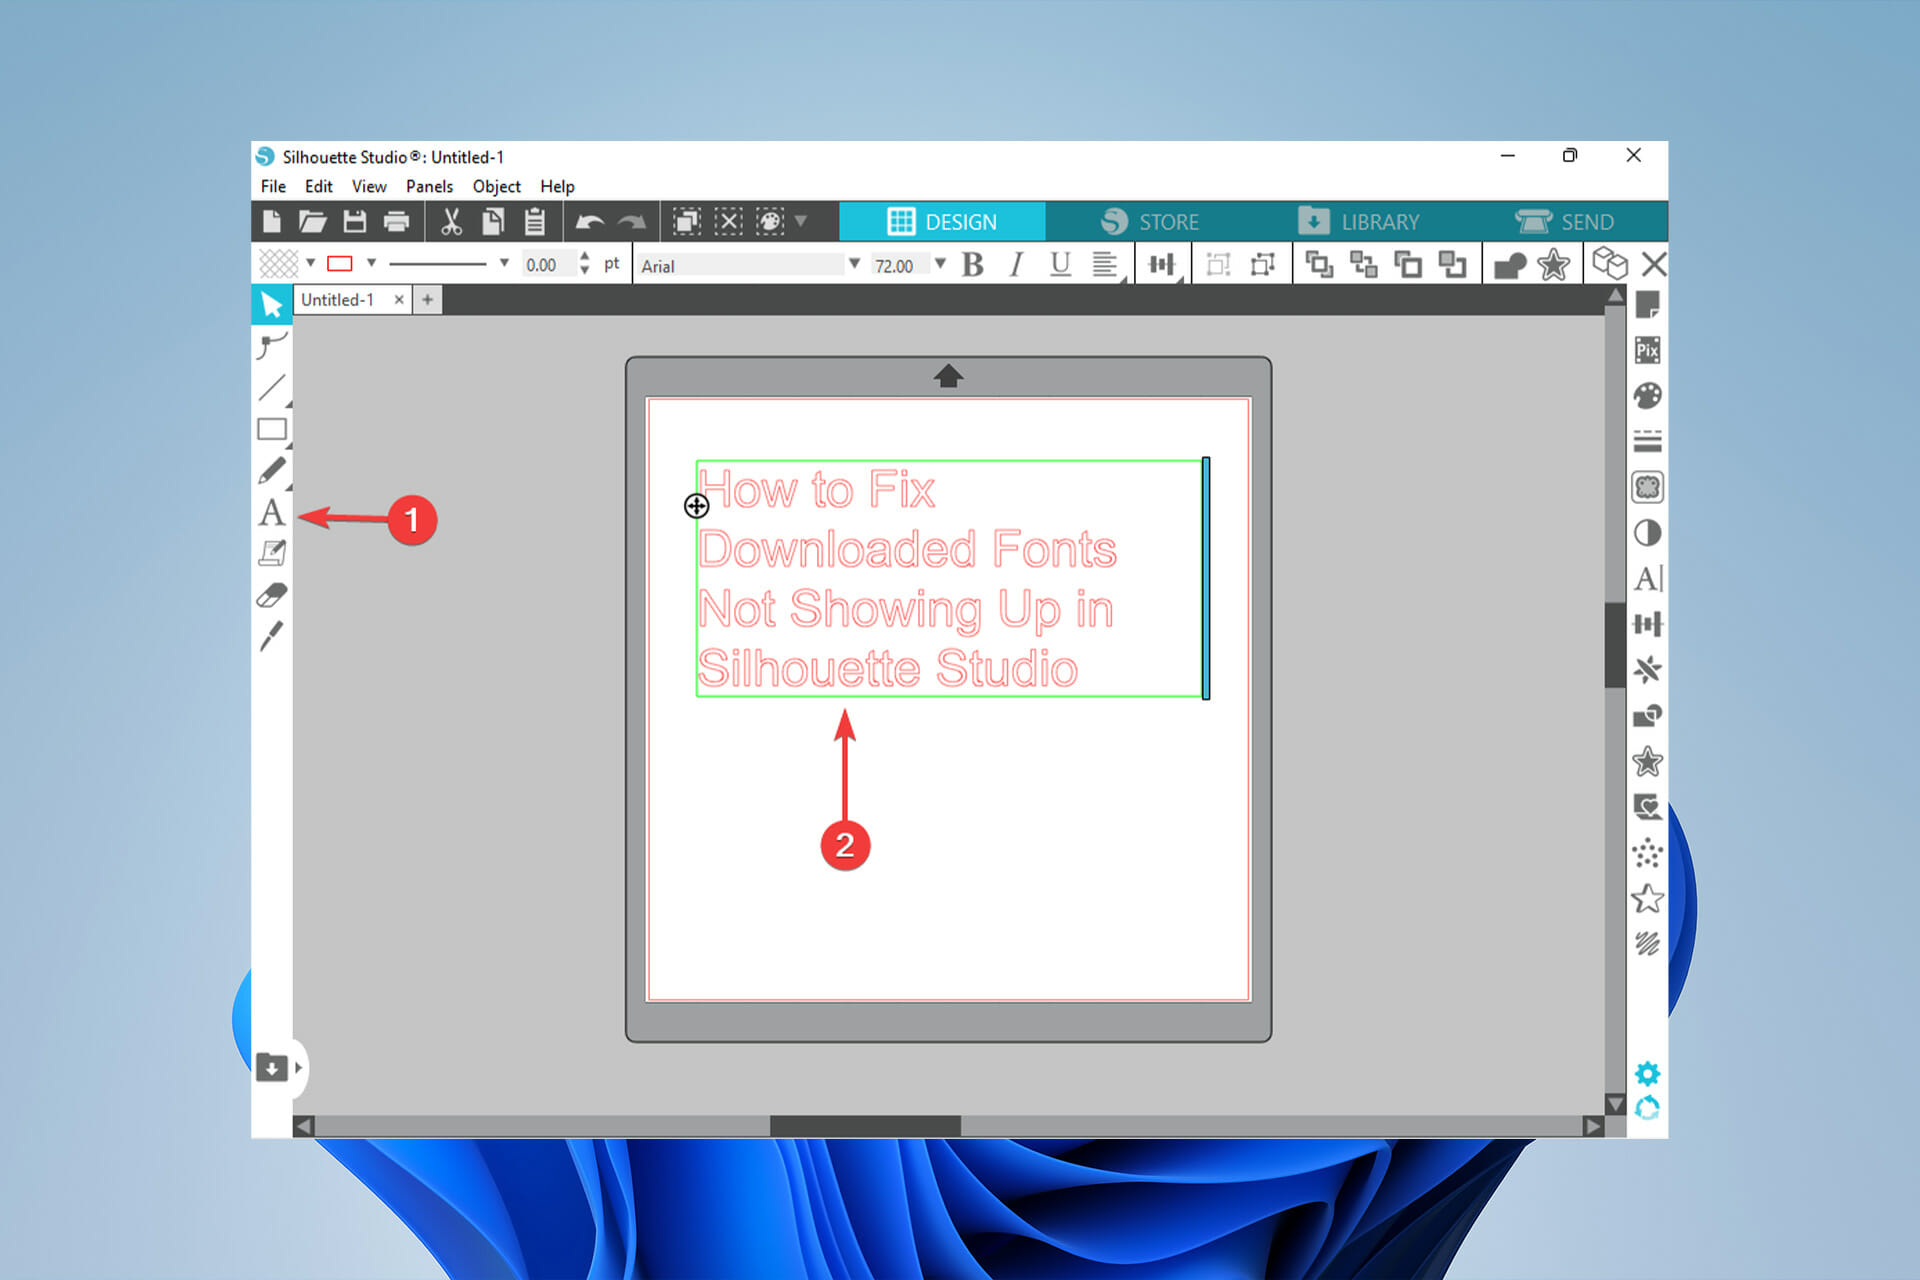Select the Knife tool

[x=272, y=635]
